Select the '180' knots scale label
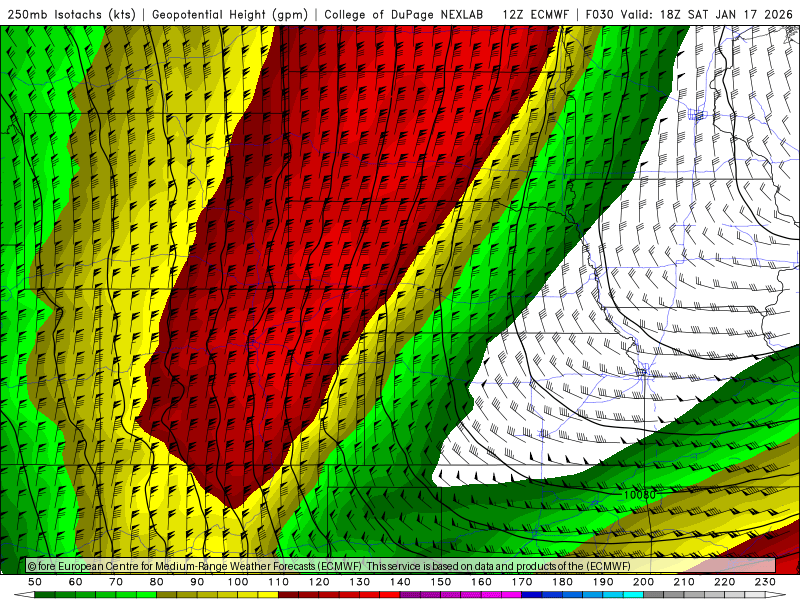The width and height of the screenshot is (800, 600). (x=562, y=582)
